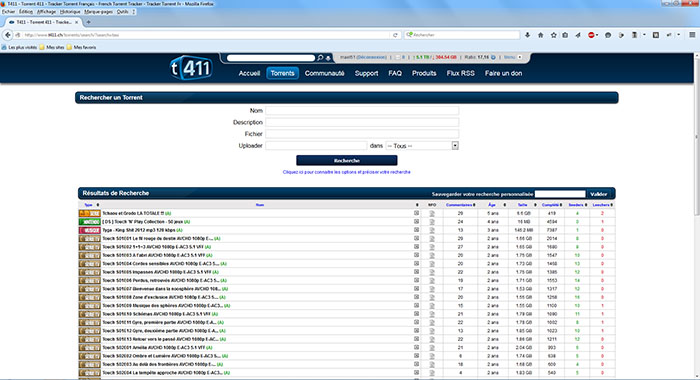The height and width of the screenshot is (380, 700).
Task: Click the ratio info icon in user bar
Action: [493, 58]
